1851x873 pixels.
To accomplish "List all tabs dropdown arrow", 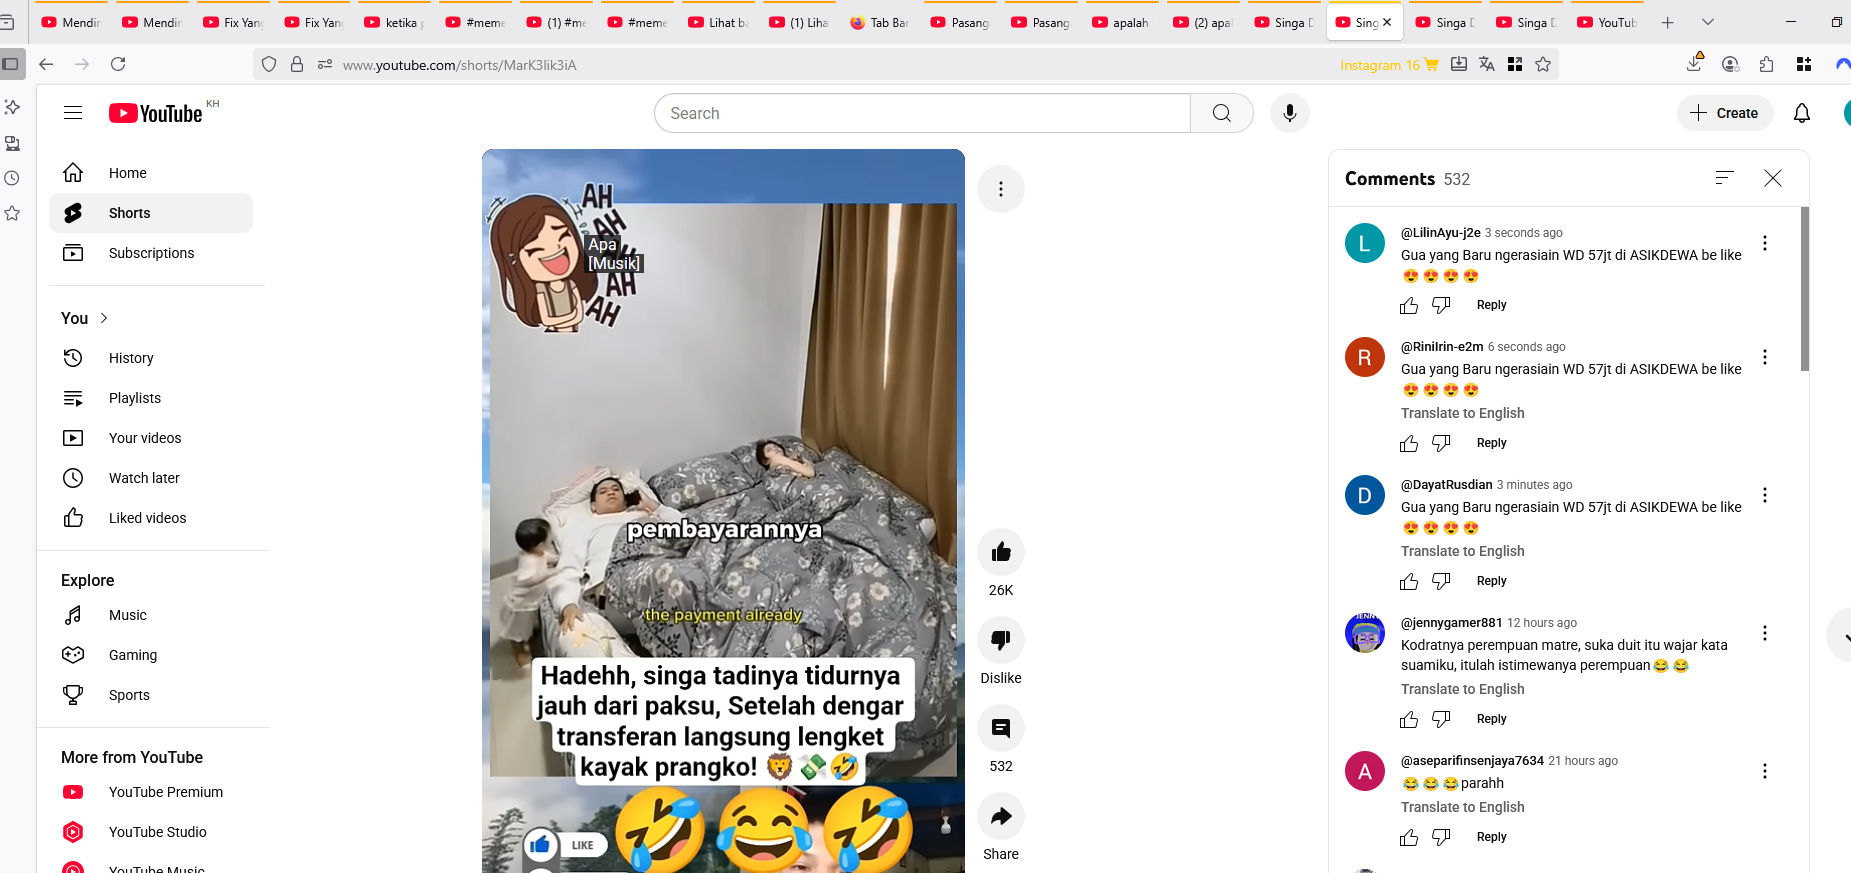I will [x=1707, y=22].
